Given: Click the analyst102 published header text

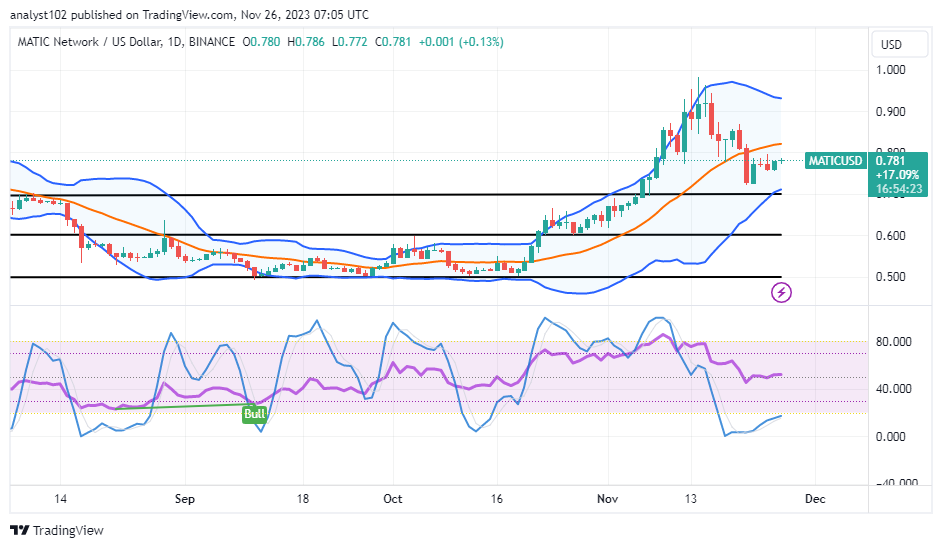Looking at the screenshot, I should click(x=189, y=14).
